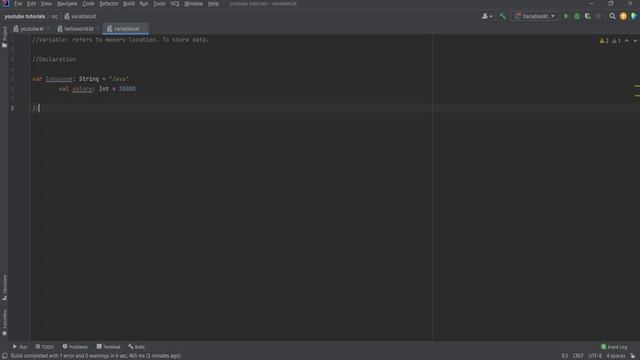640x360 pixels.
Task: Change UTF-8 file encoding in status bar
Action: pyautogui.click(x=595, y=356)
